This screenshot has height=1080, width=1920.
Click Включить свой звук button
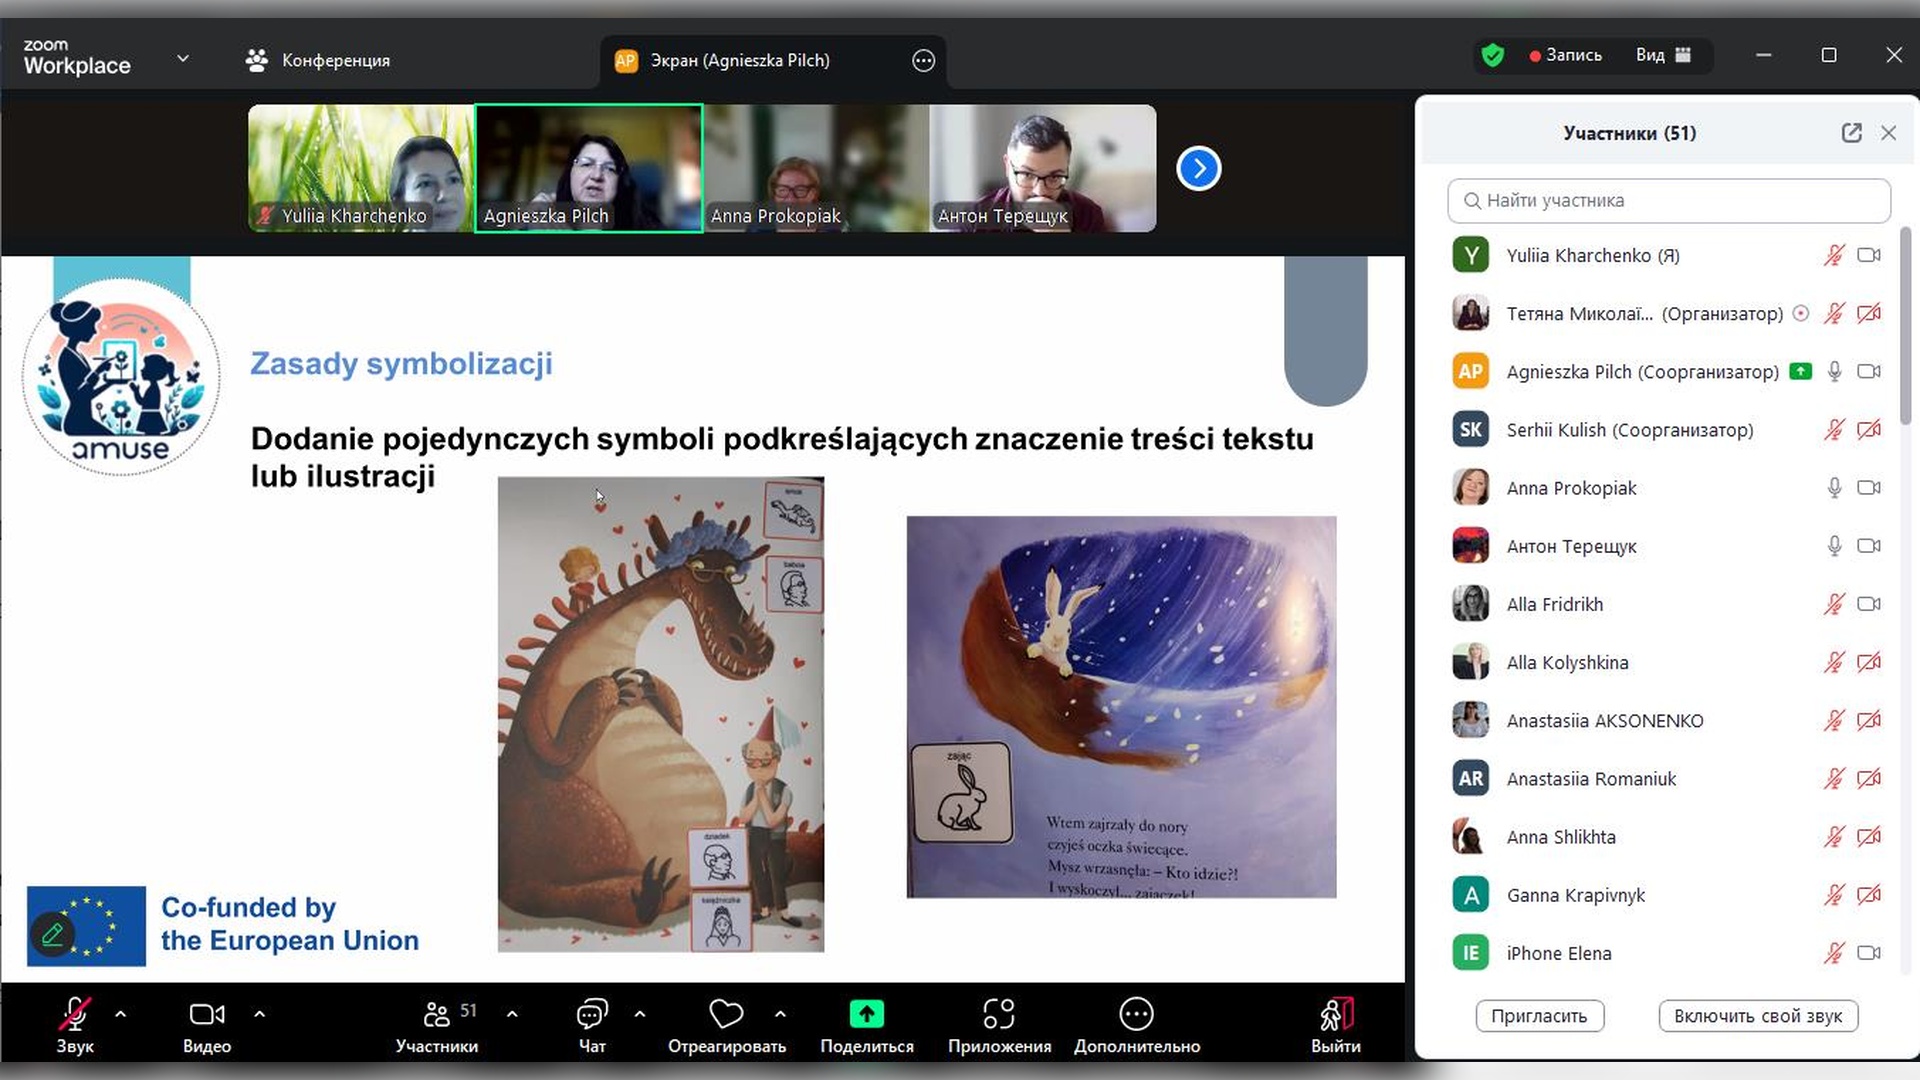tap(1757, 1016)
